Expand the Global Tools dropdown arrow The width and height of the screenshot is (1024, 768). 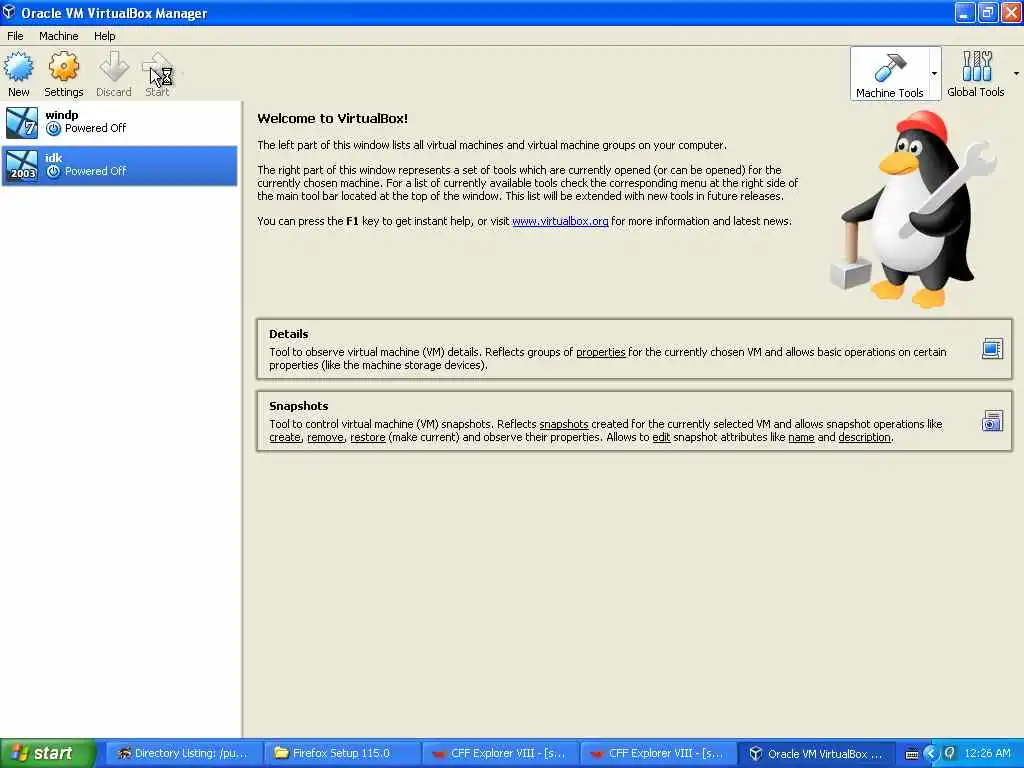[1016, 74]
